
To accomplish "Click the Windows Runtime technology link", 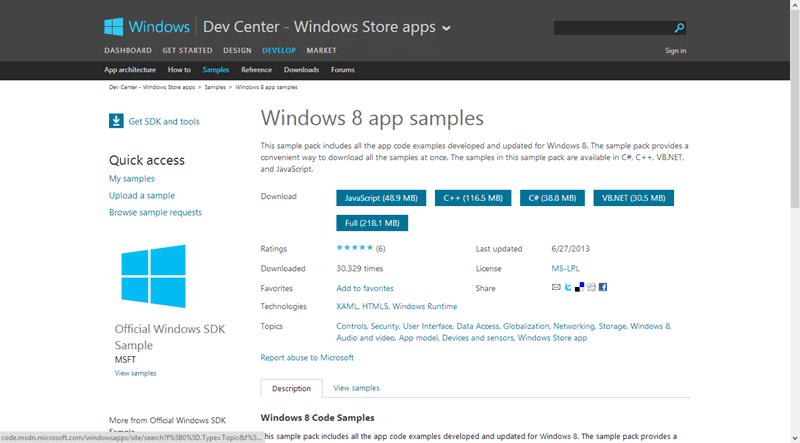I will click(x=424, y=306).
